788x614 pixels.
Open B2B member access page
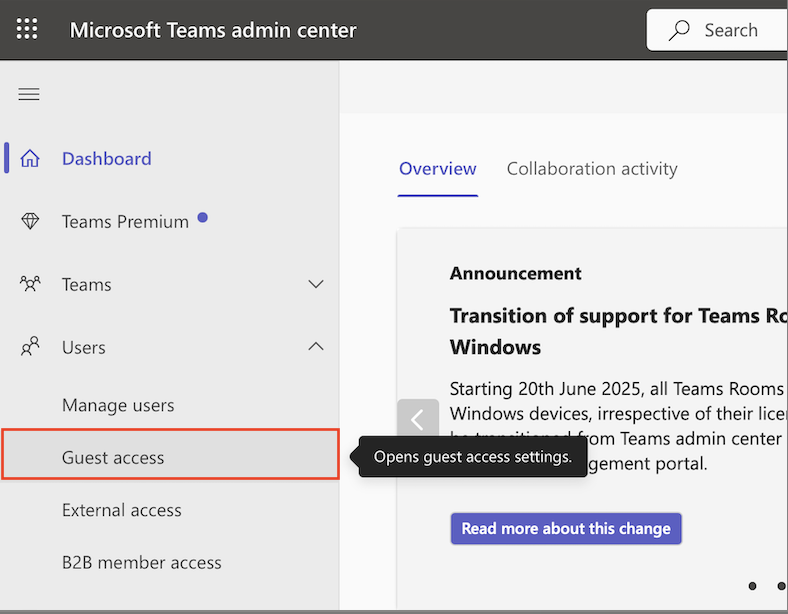(x=142, y=562)
